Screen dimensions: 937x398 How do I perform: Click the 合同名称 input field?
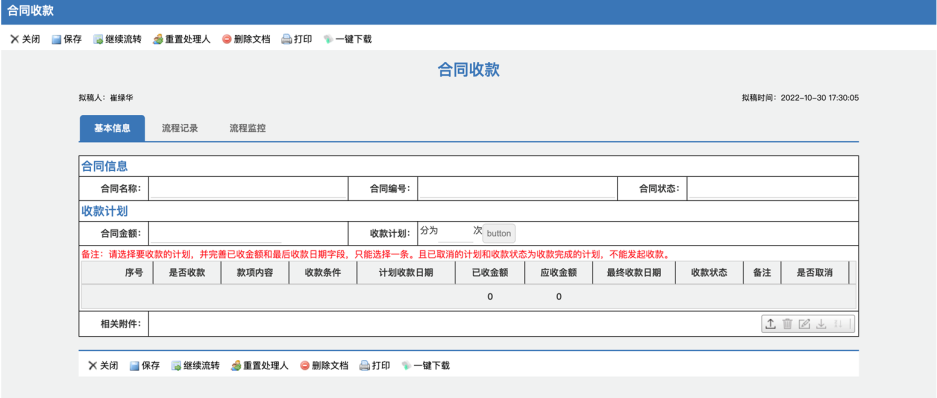pyautogui.click(x=247, y=189)
